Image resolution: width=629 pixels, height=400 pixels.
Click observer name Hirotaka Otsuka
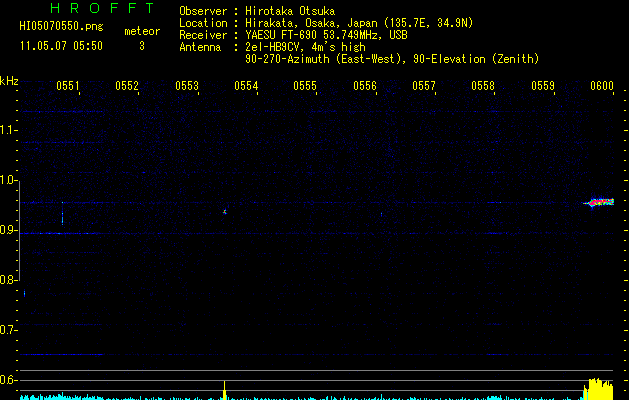click(x=290, y=11)
